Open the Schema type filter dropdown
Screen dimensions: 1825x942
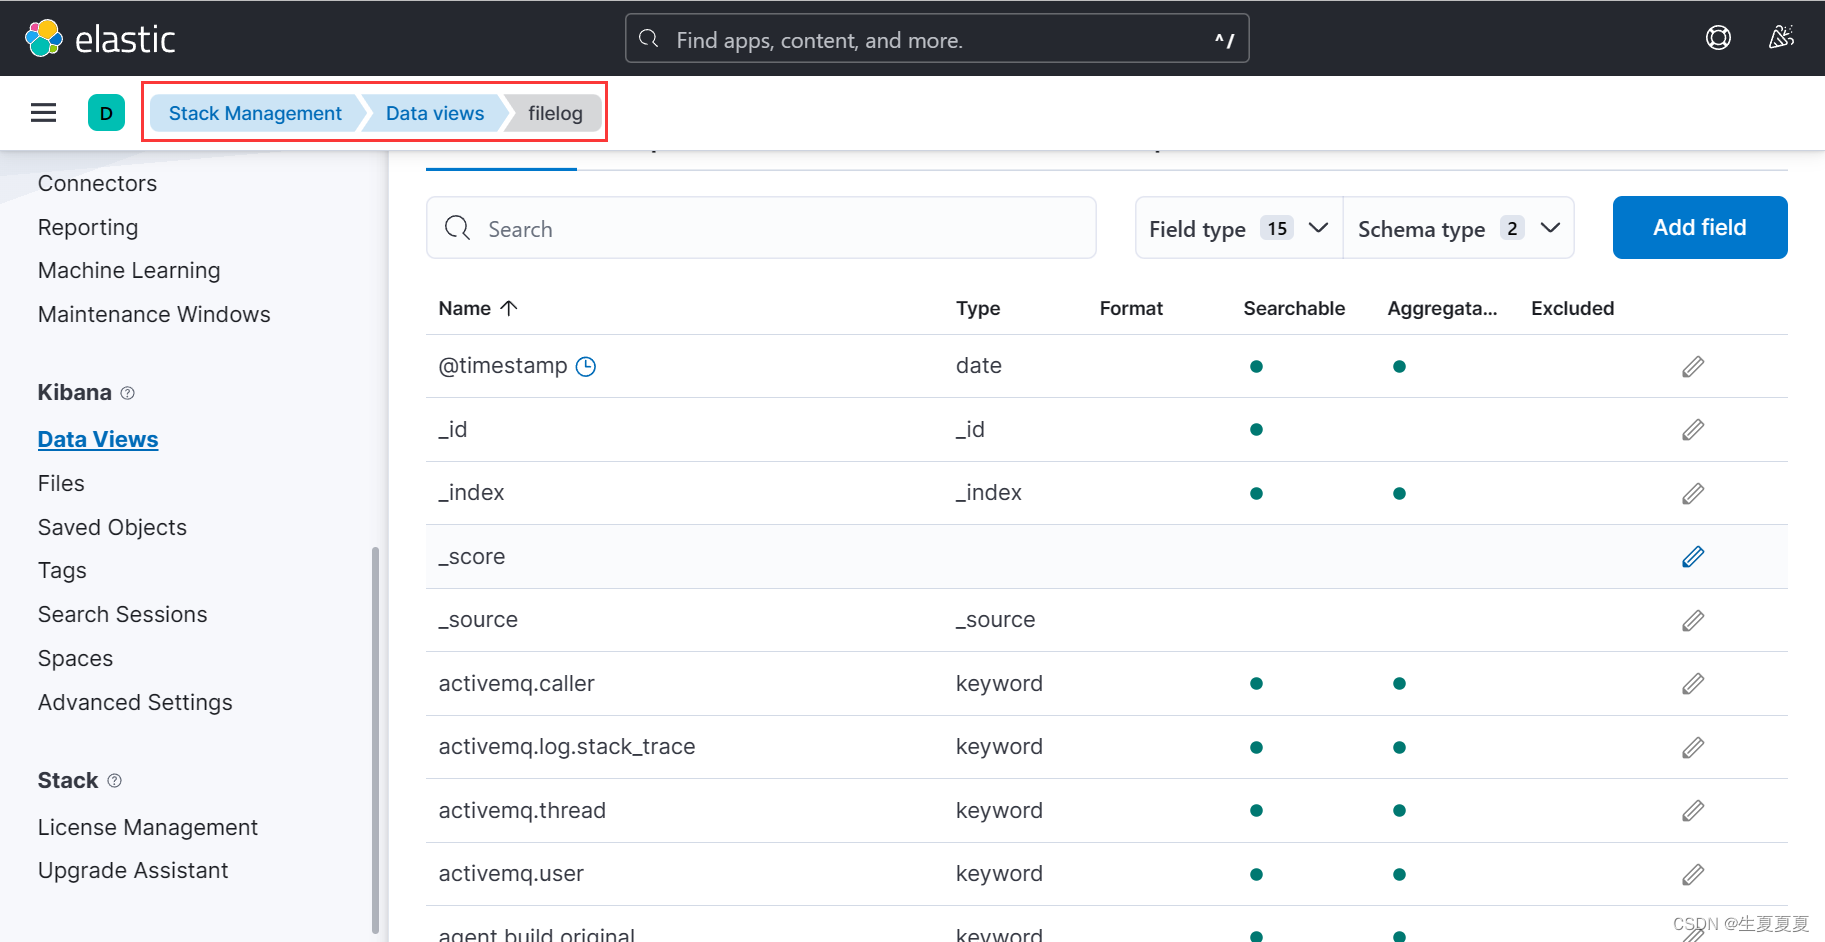pyautogui.click(x=1458, y=228)
